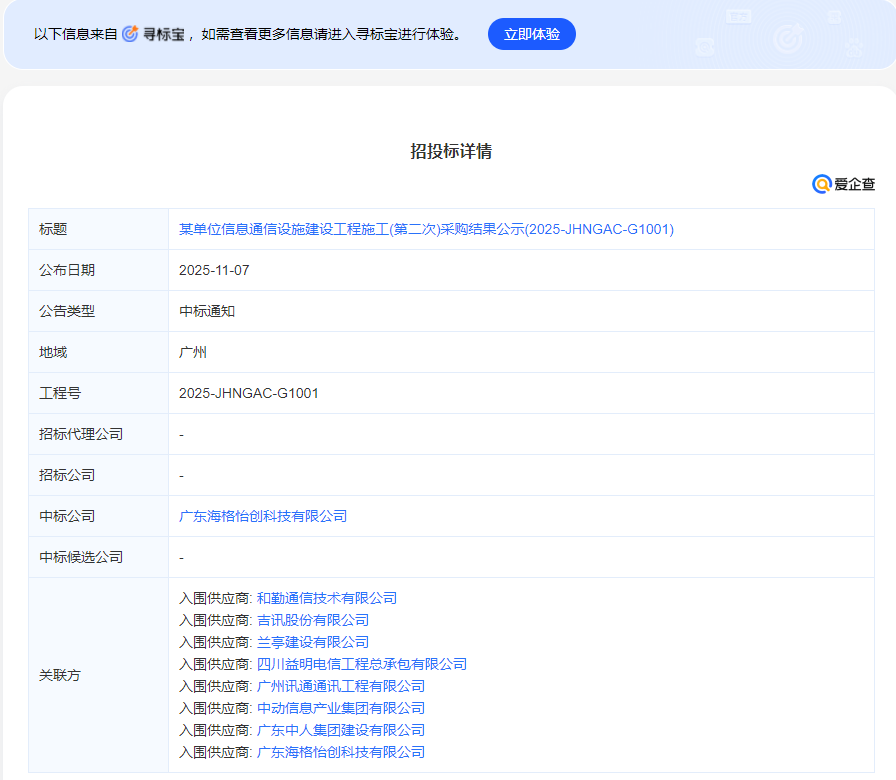Open 四川益明电信工程总承包有限公司 page

[x=362, y=664]
